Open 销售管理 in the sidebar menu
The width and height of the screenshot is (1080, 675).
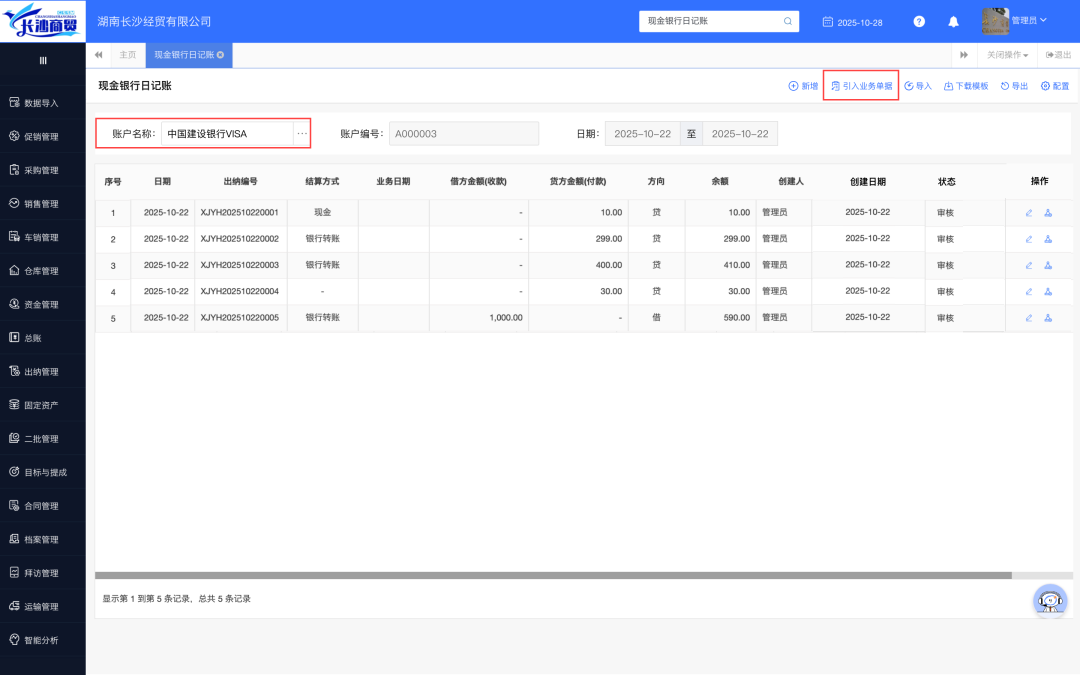pyautogui.click(x=42, y=204)
